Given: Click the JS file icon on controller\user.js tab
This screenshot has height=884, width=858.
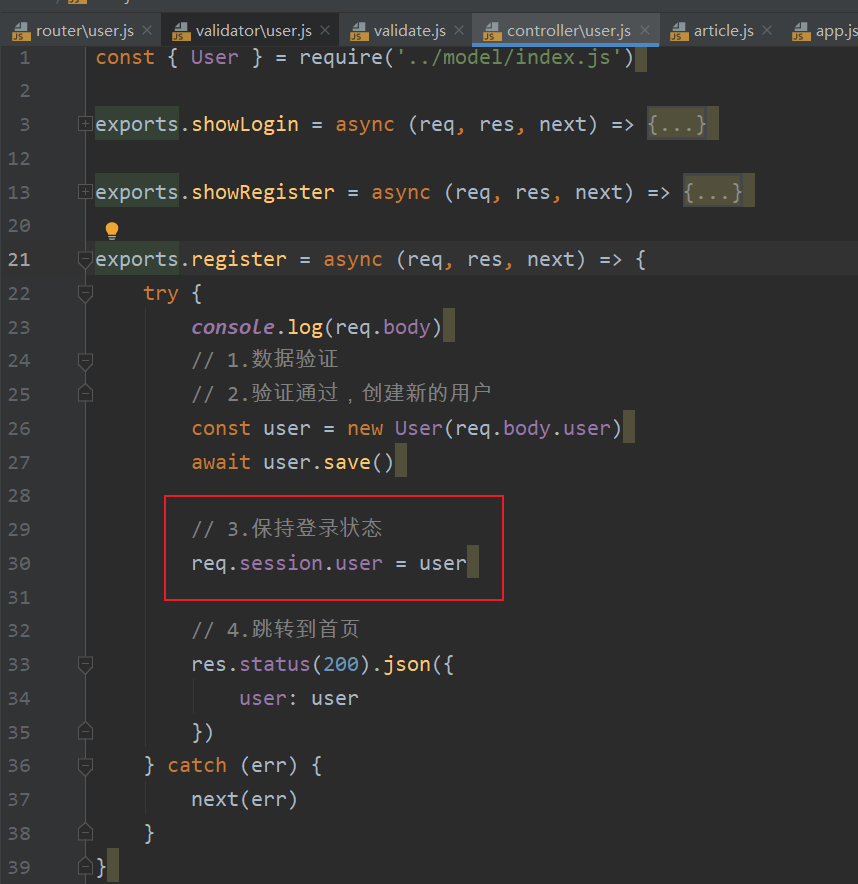Looking at the screenshot, I should tap(492, 31).
